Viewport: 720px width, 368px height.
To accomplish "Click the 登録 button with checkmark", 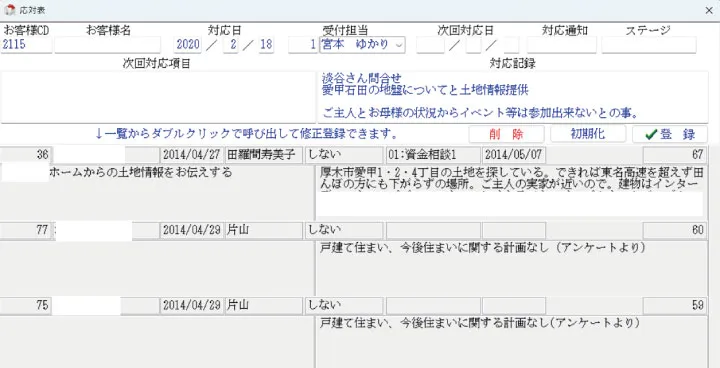I will (x=670, y=134).
